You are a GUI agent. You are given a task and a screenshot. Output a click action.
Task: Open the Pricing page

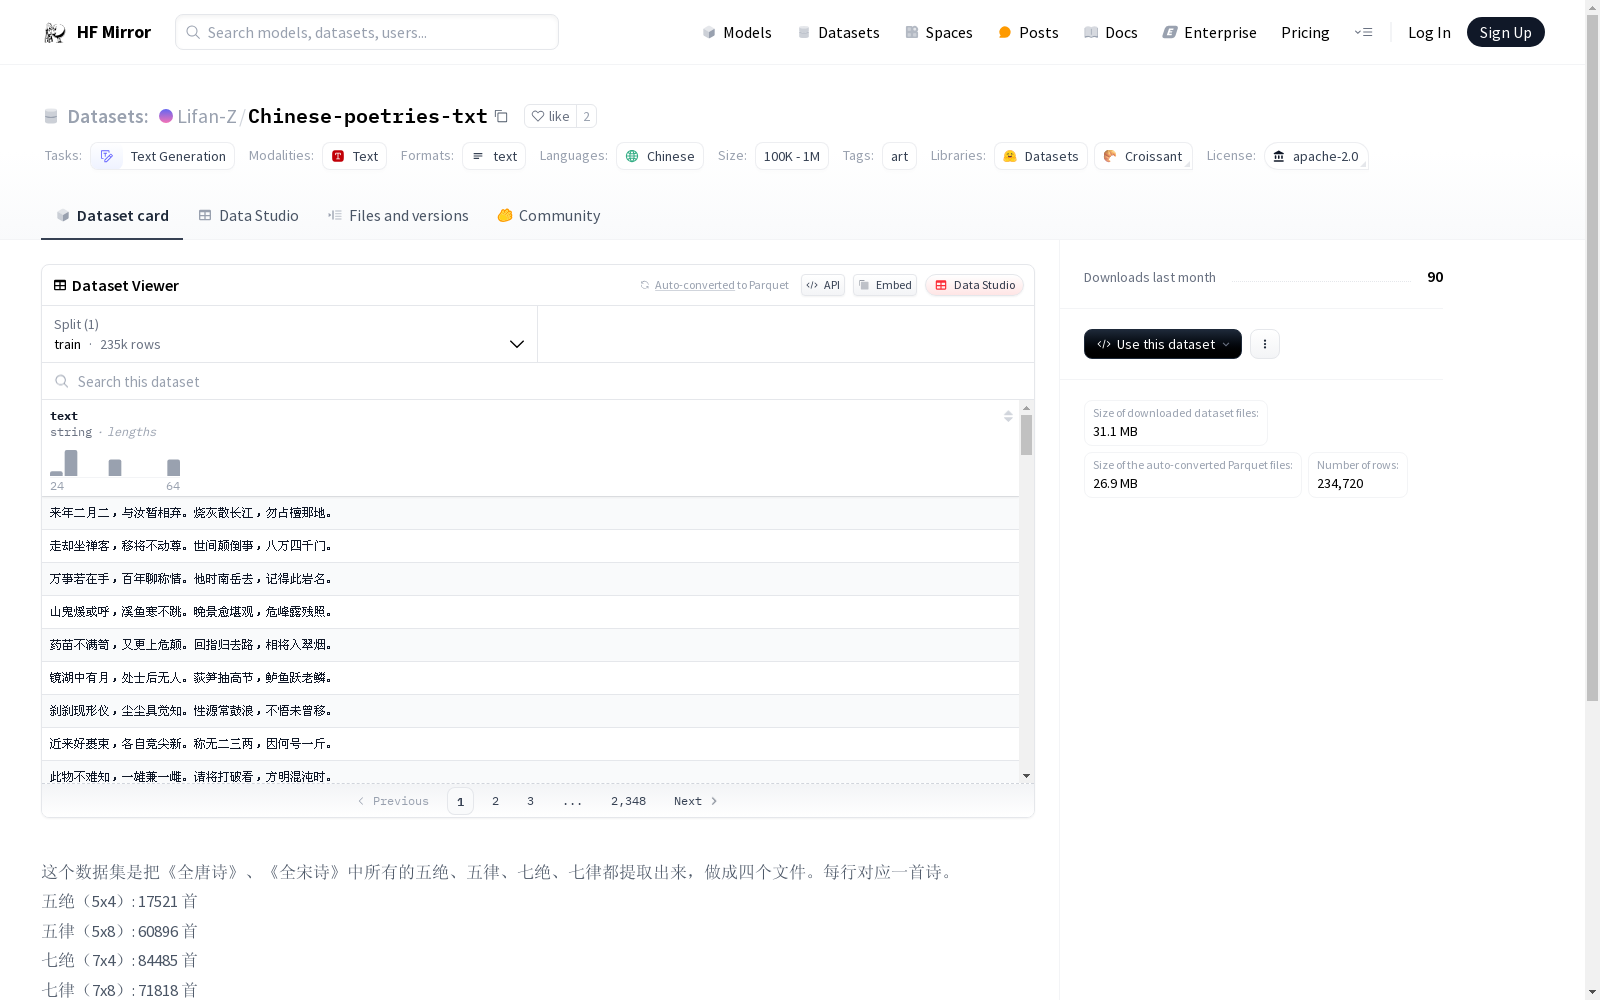point(1305,32)
